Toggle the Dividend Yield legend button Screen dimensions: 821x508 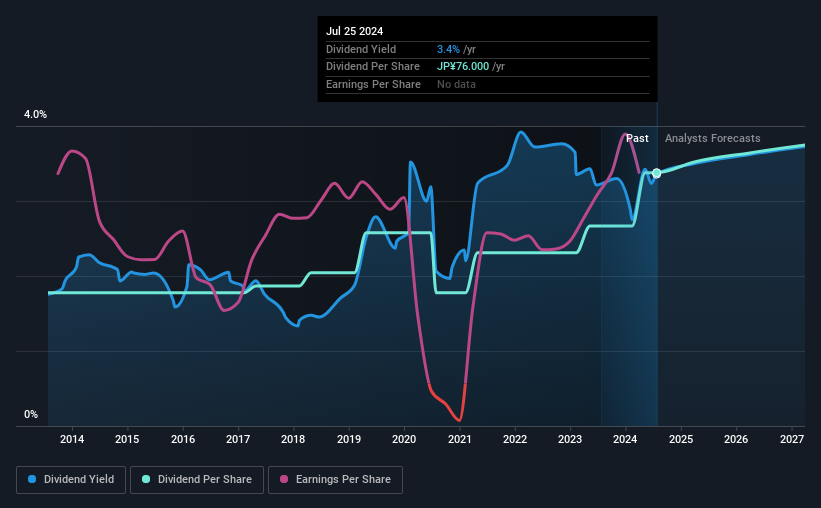71,480
